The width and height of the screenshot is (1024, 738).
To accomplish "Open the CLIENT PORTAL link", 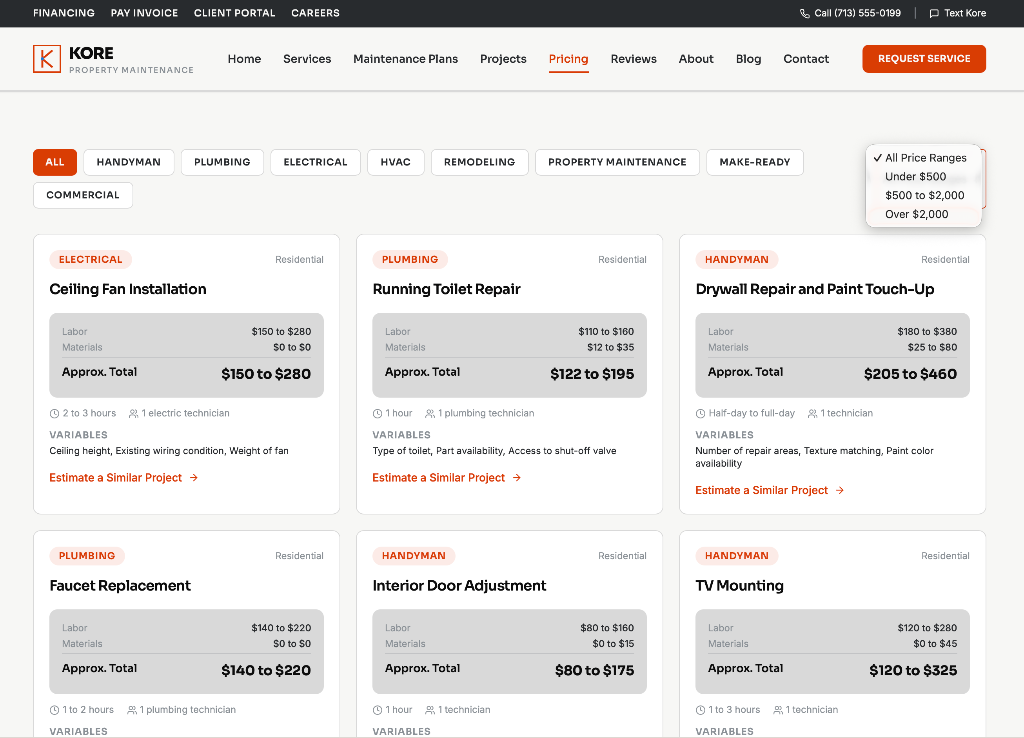I will coord(234,13).
